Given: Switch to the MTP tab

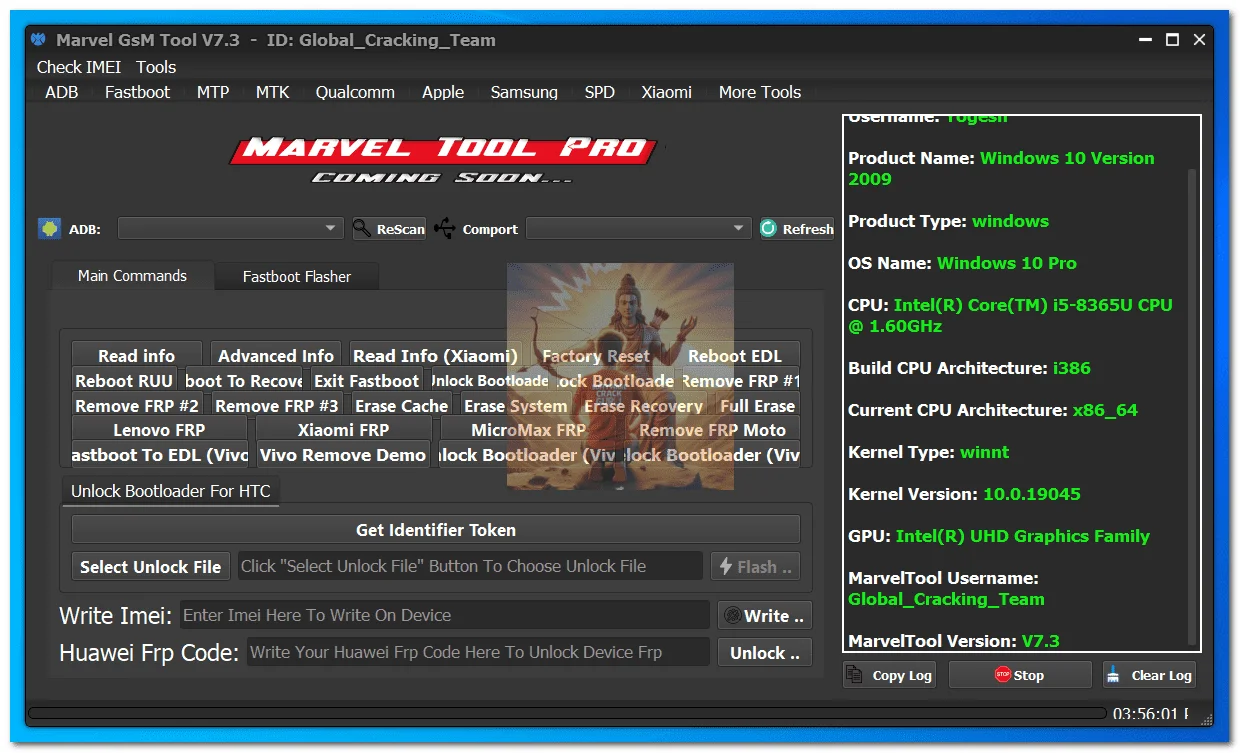Looking at the screenshot, I should point(212,92).
